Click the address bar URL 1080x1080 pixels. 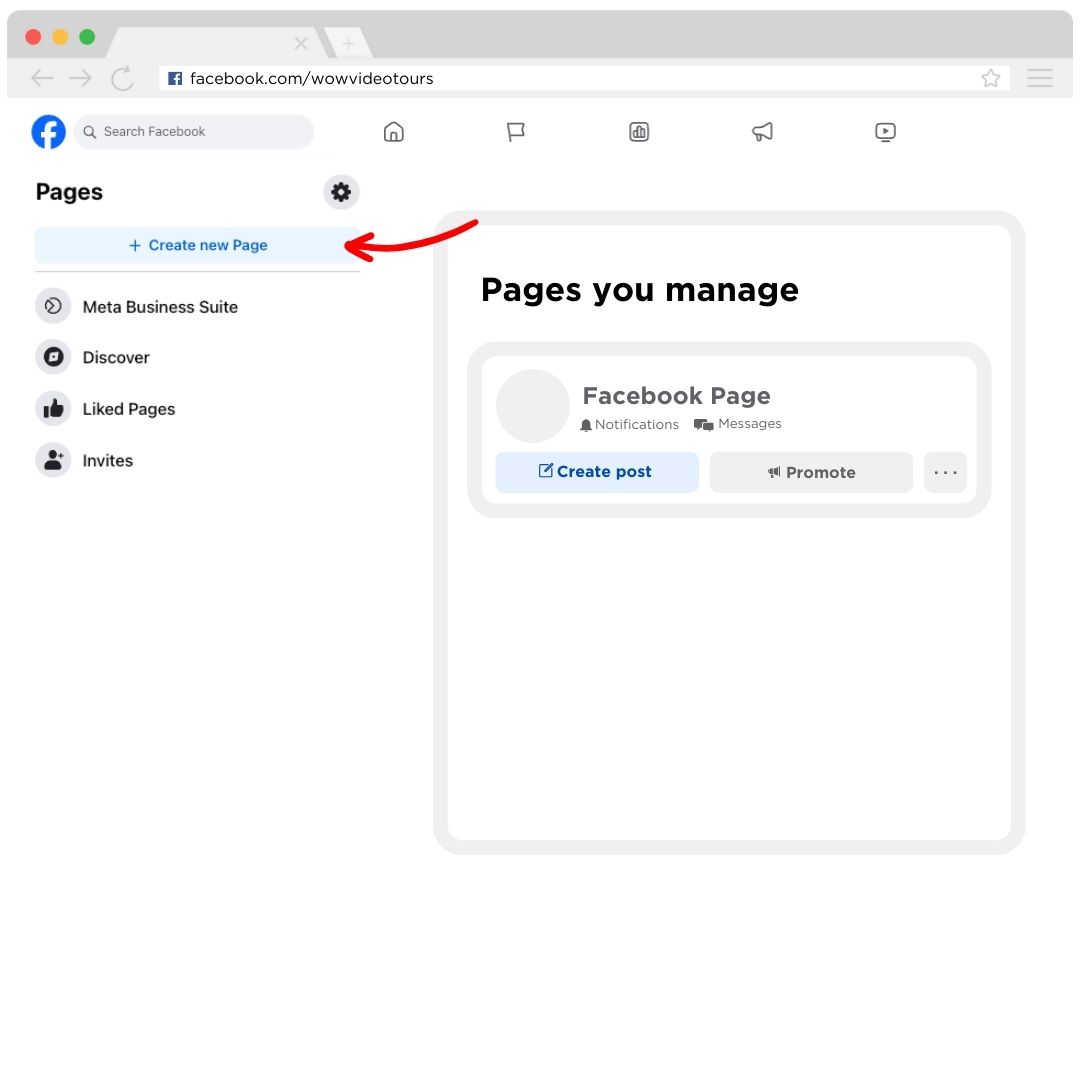pyautogui.click(x=311, y=79)
